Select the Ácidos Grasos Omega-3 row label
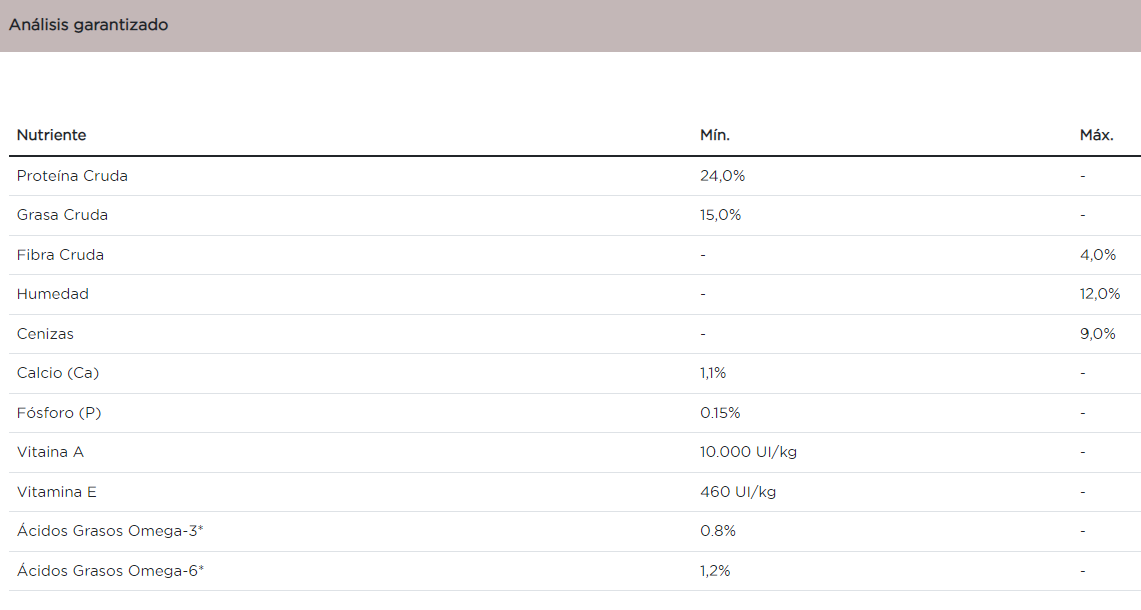The image size is (1141, 610). point(110,531)
